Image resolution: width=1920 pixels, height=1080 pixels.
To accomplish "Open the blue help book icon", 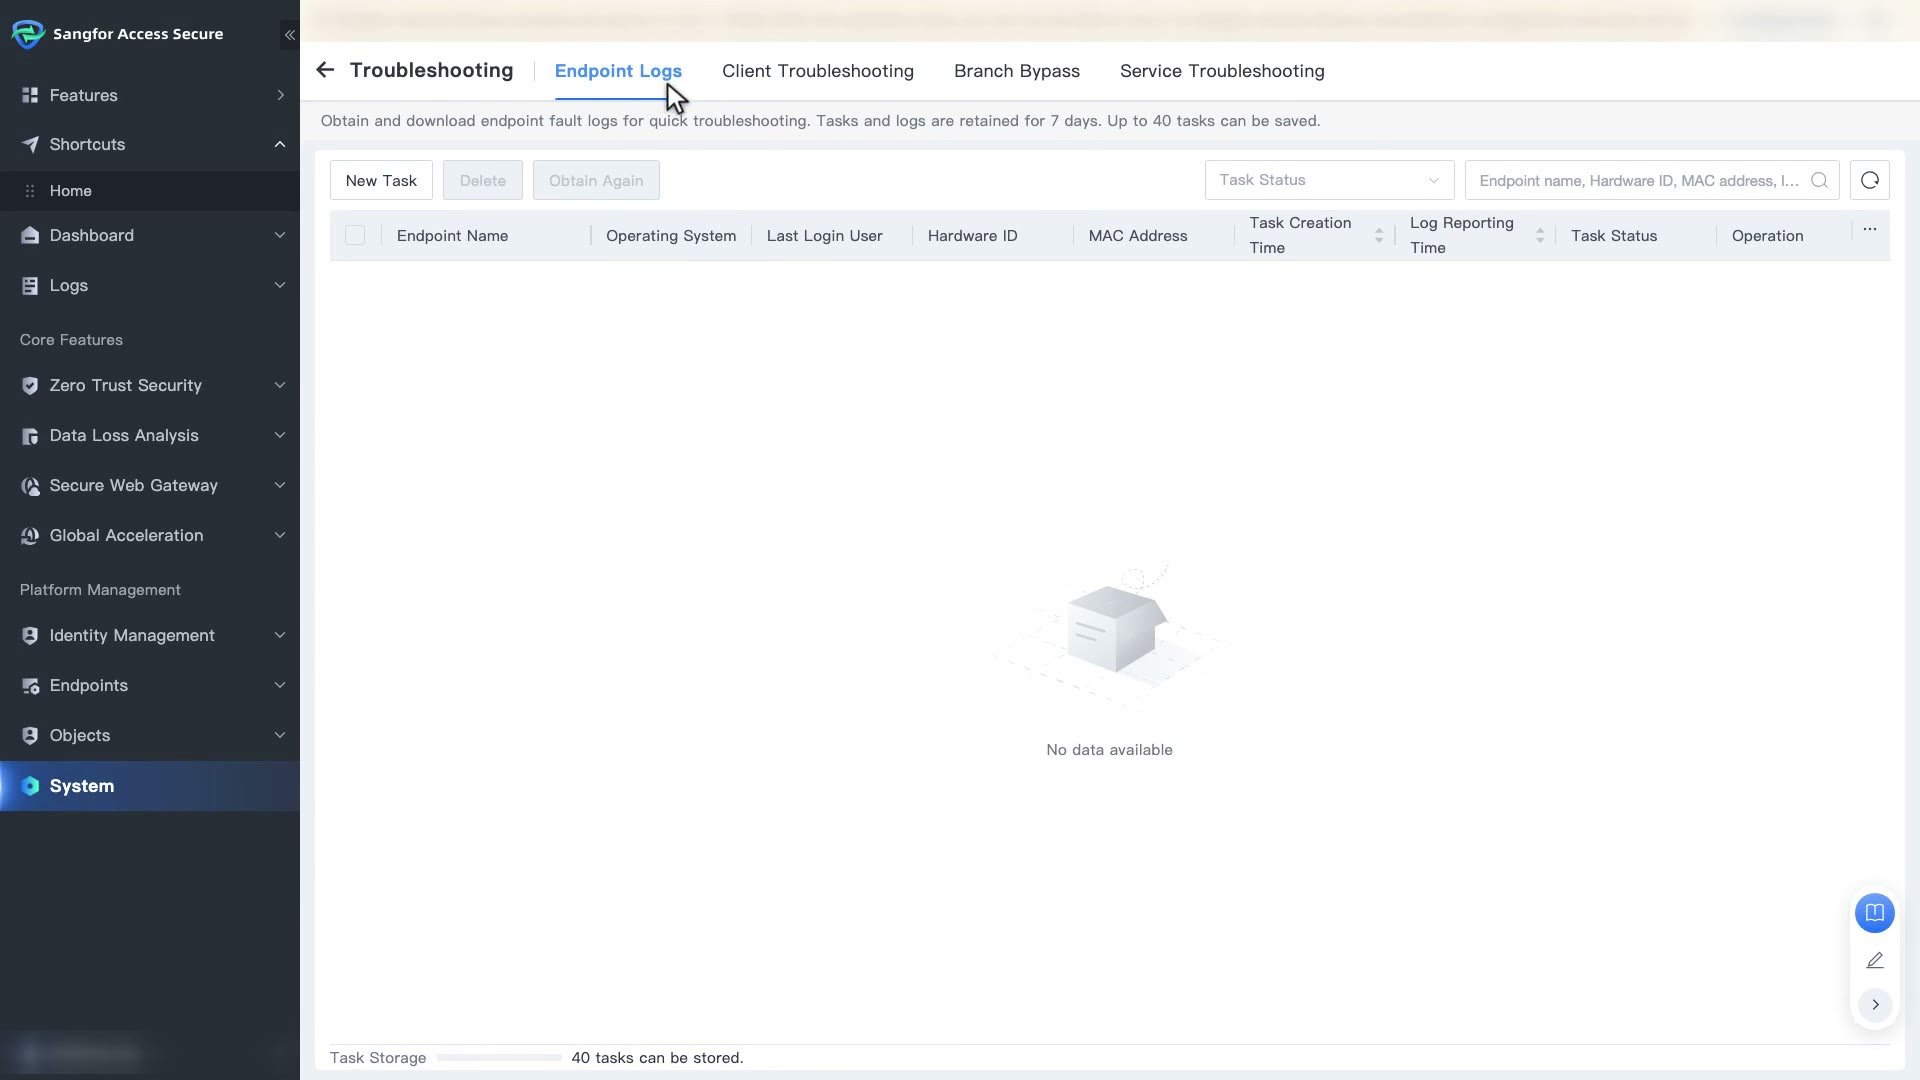I will (x=1874, y=913).
